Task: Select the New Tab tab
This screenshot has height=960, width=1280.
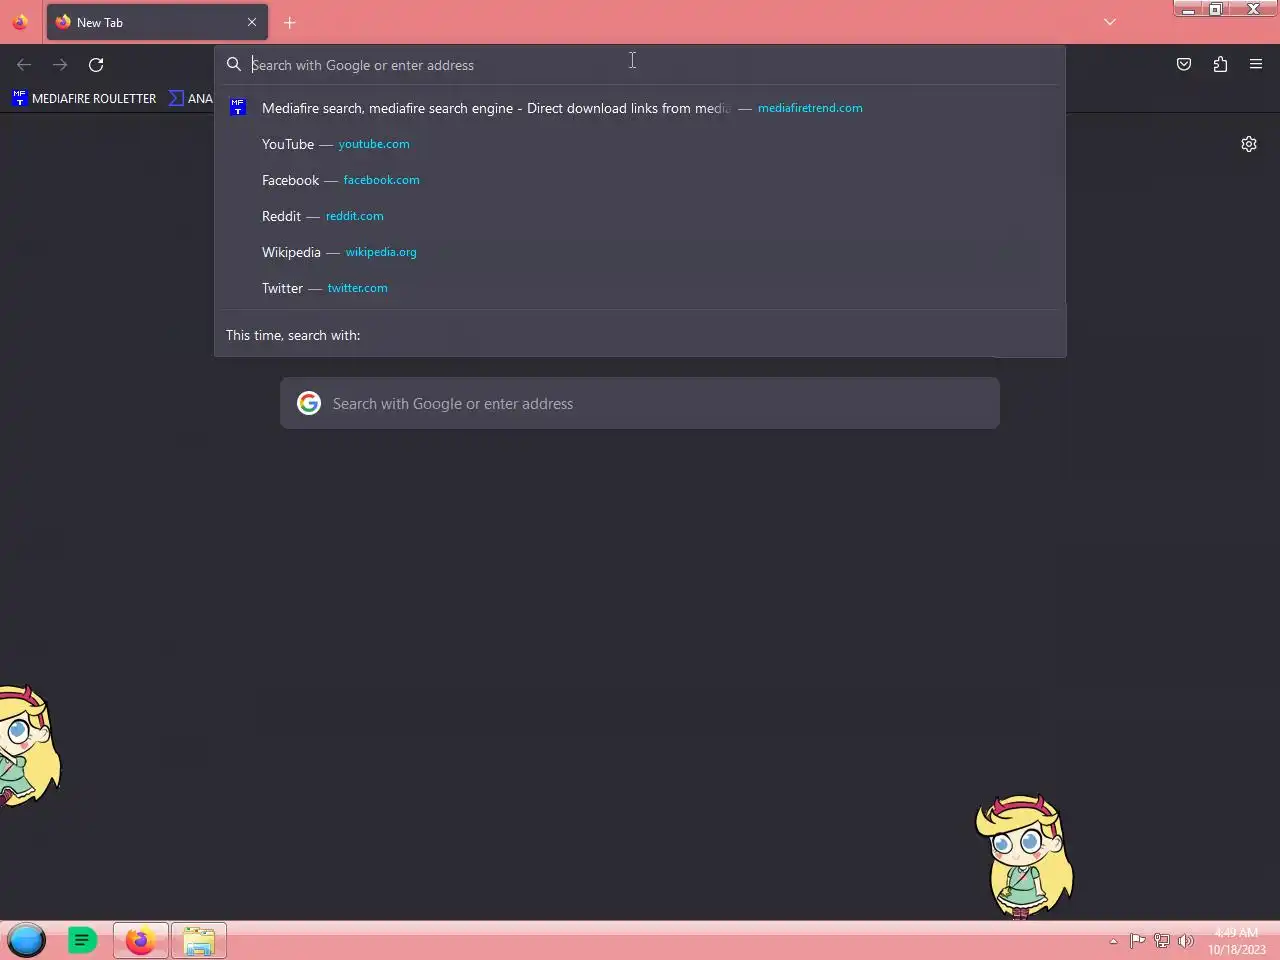Action: [157, 22]
